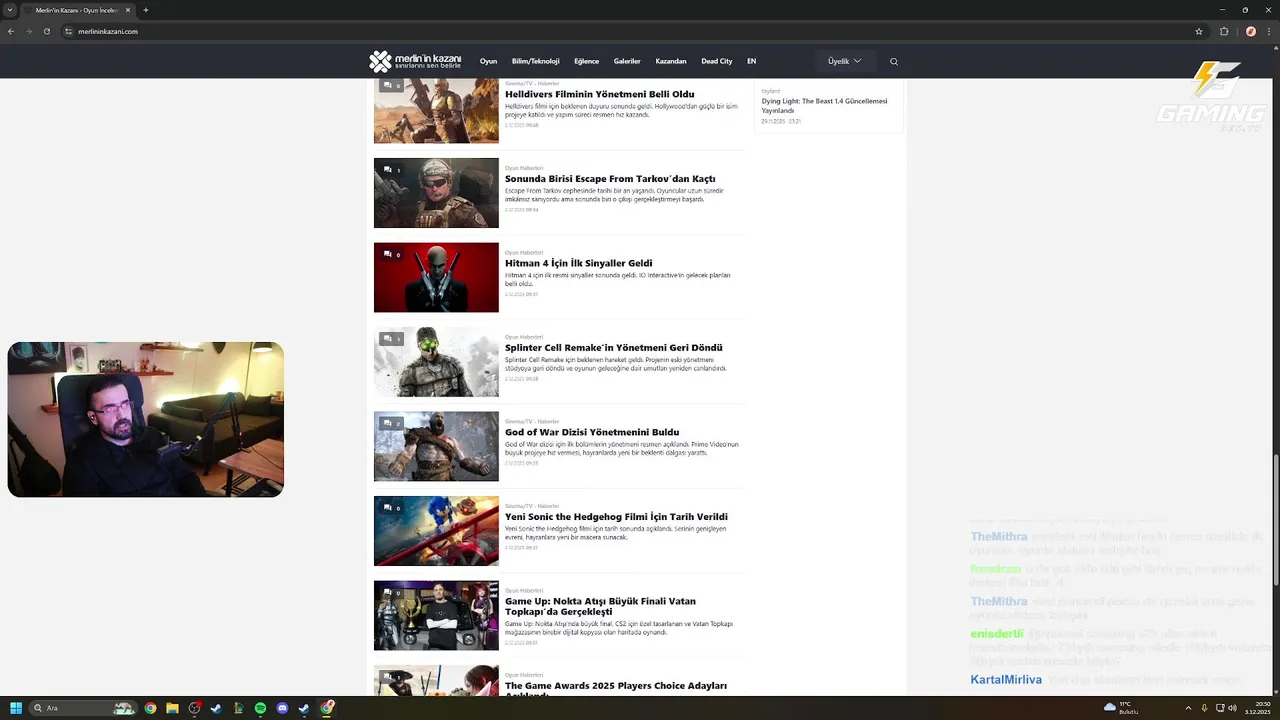Open Sonunda Birisi Escape From Tarkov'dan Kaçtı article
The width and height of the screenshot is (1280, 720).
pyautogui.click(x=610, y=179)
